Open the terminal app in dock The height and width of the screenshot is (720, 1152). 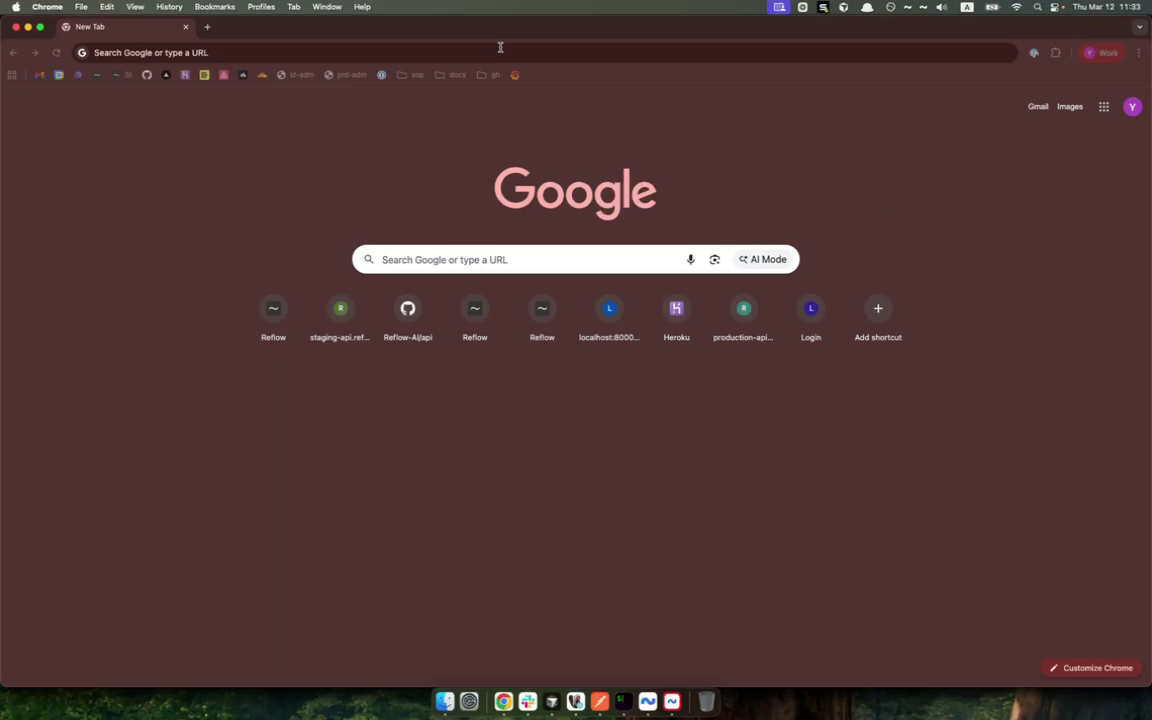point(624,702)
